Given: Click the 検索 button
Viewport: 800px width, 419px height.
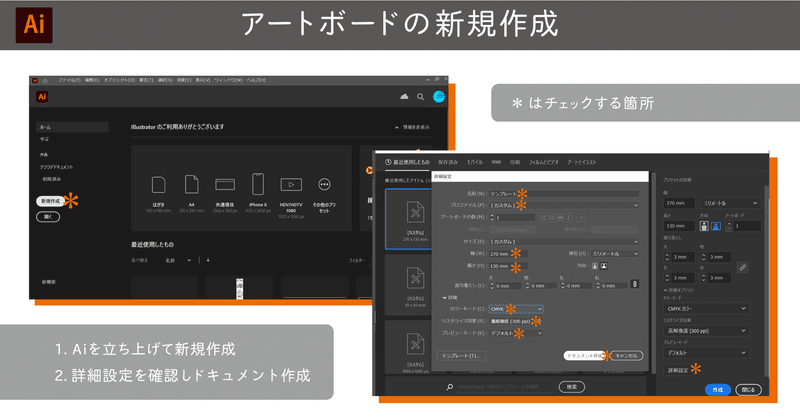Looking at the screenshot, I should [x=571, y=387].
